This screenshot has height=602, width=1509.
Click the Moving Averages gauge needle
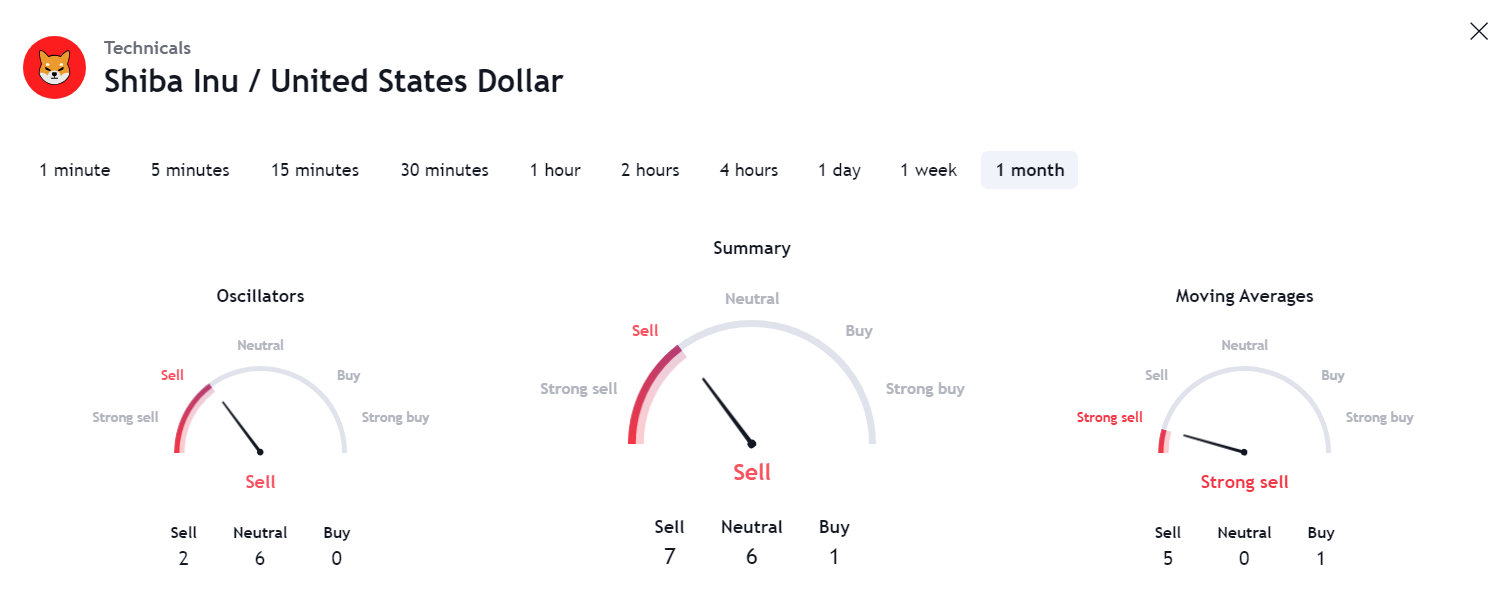[1214, 443]
